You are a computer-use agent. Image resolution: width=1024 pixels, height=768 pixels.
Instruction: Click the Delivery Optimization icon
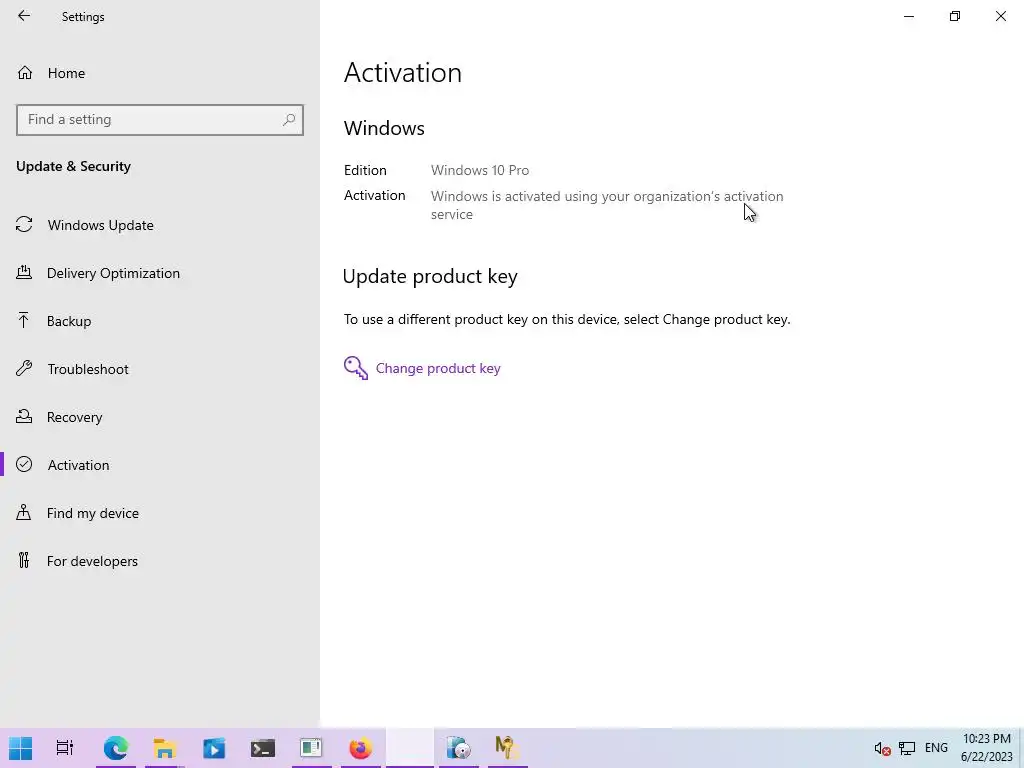(24, 272)
